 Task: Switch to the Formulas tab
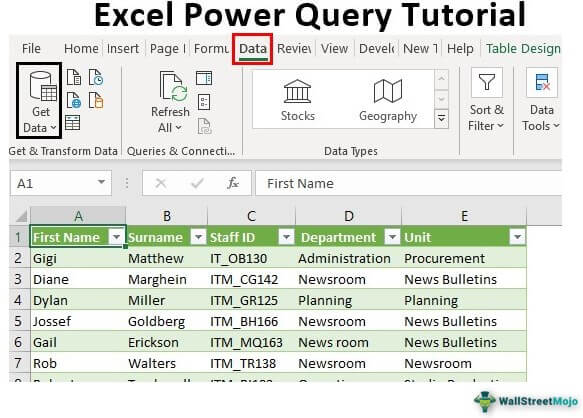(211, 49)
